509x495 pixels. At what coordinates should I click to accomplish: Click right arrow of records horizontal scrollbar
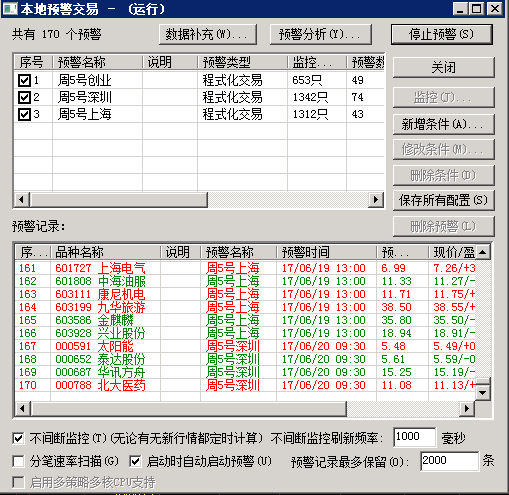click(x=467, y=409)
